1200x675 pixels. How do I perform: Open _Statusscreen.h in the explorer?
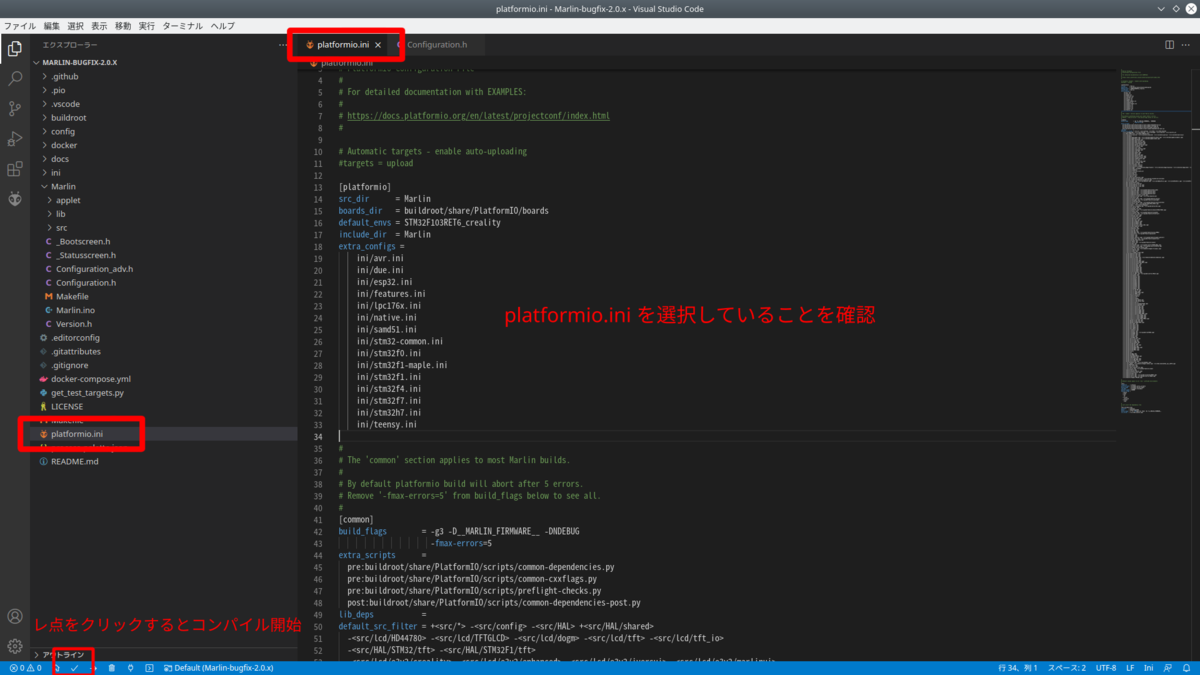164,255
